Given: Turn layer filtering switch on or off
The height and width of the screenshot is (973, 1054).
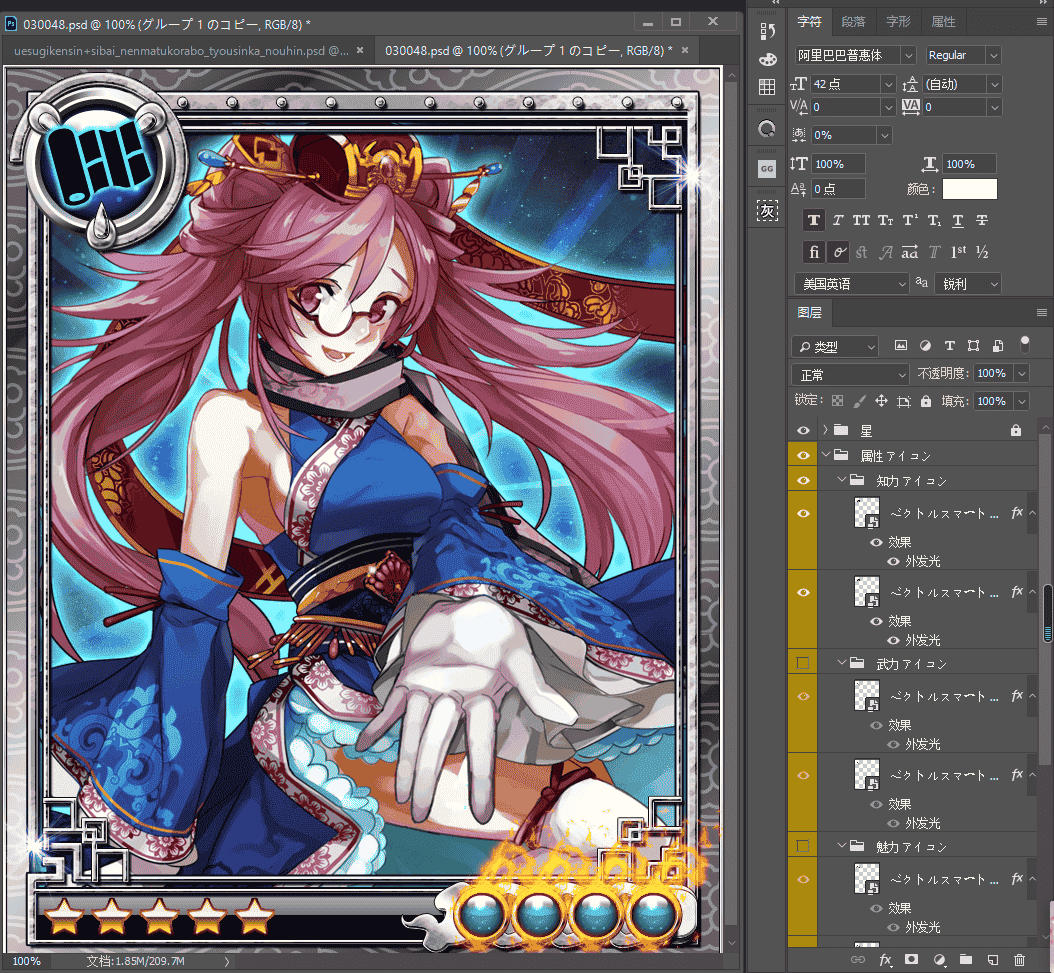Looking at the screenshot, I should point(1024,344).
